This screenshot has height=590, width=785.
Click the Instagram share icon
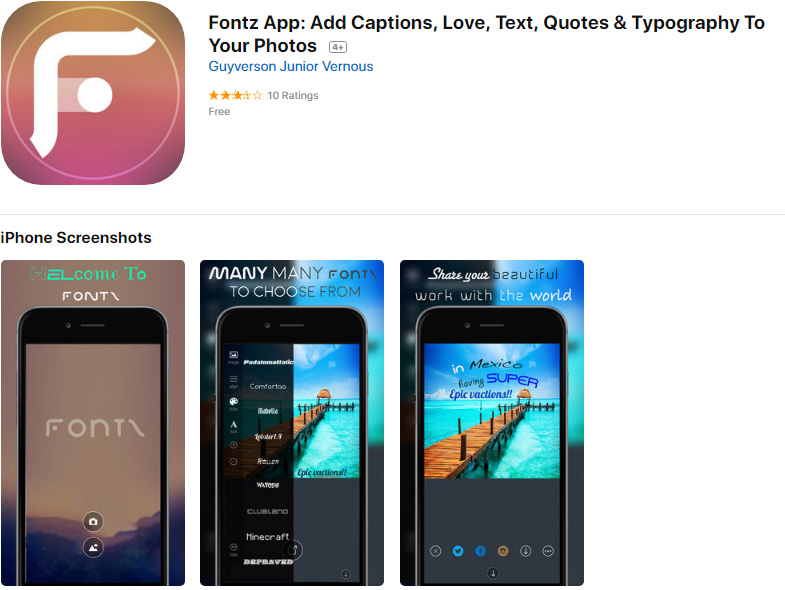[503, 551]
